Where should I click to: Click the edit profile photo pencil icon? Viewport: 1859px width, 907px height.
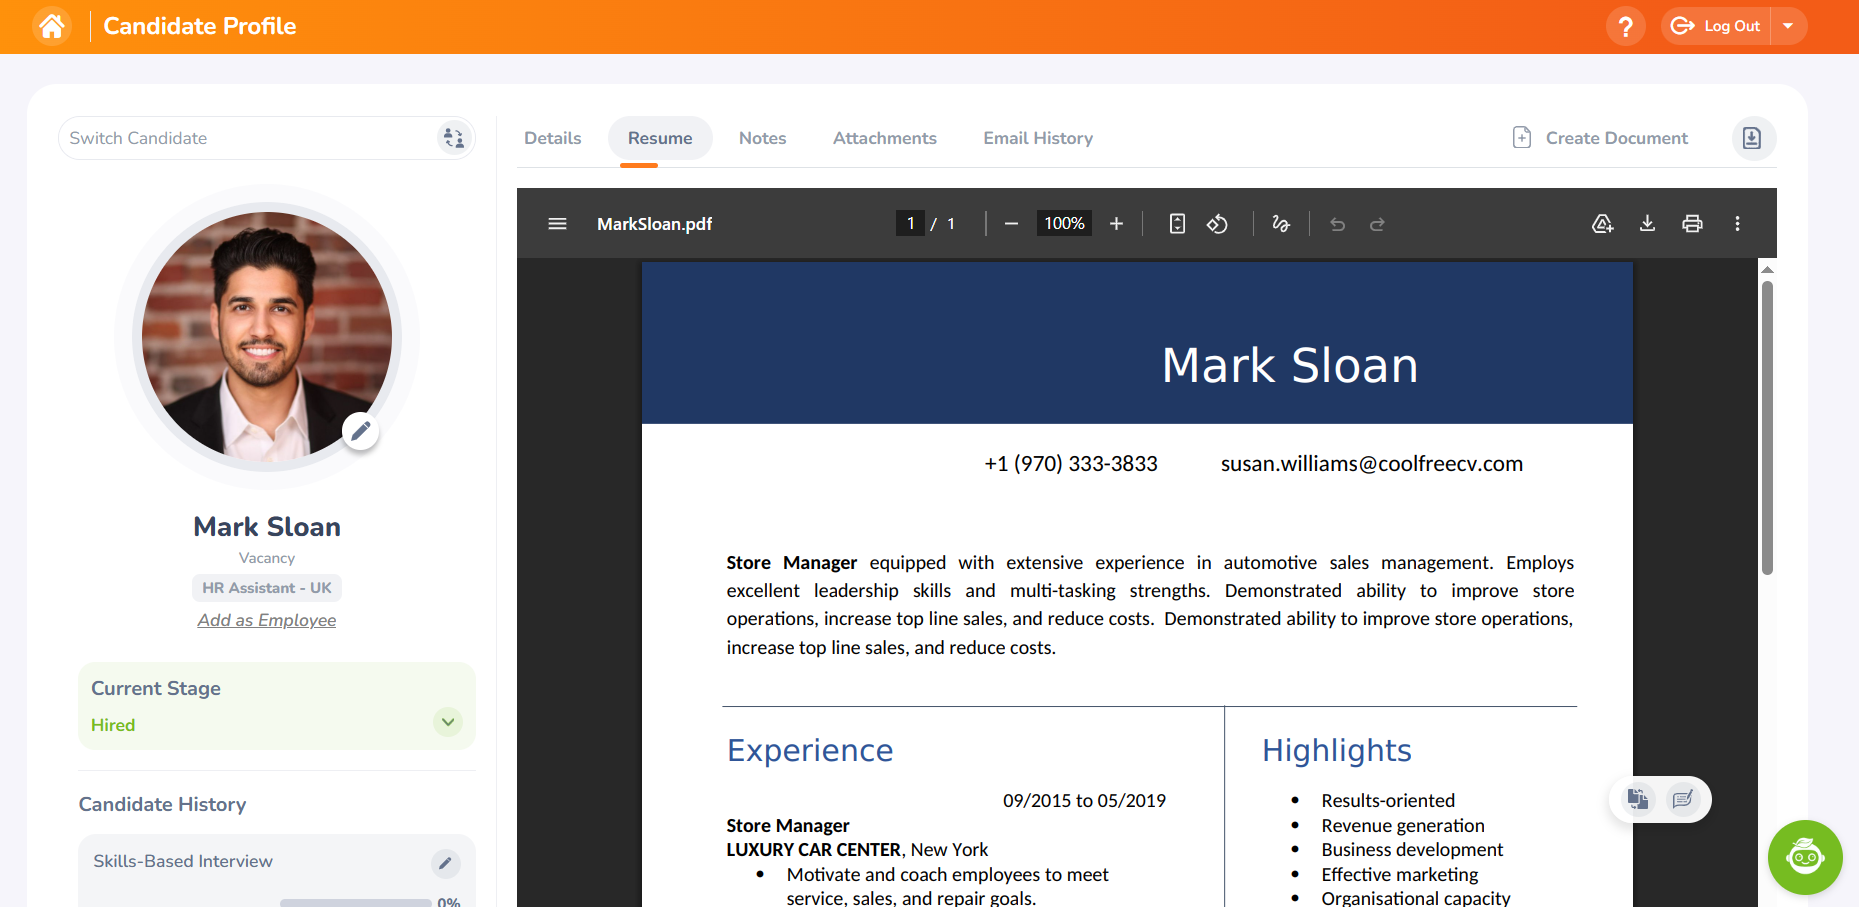click(x=360, y=431)
